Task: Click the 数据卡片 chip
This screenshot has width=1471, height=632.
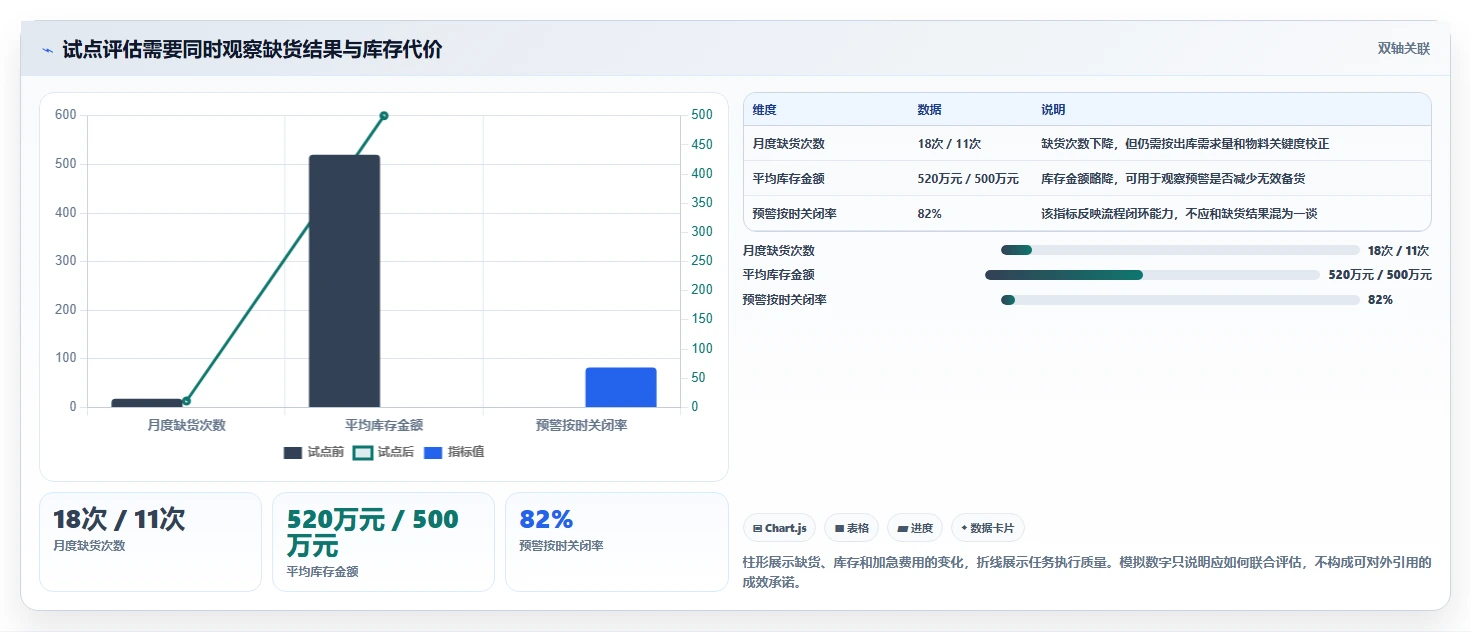Action: tap(987, 528)
